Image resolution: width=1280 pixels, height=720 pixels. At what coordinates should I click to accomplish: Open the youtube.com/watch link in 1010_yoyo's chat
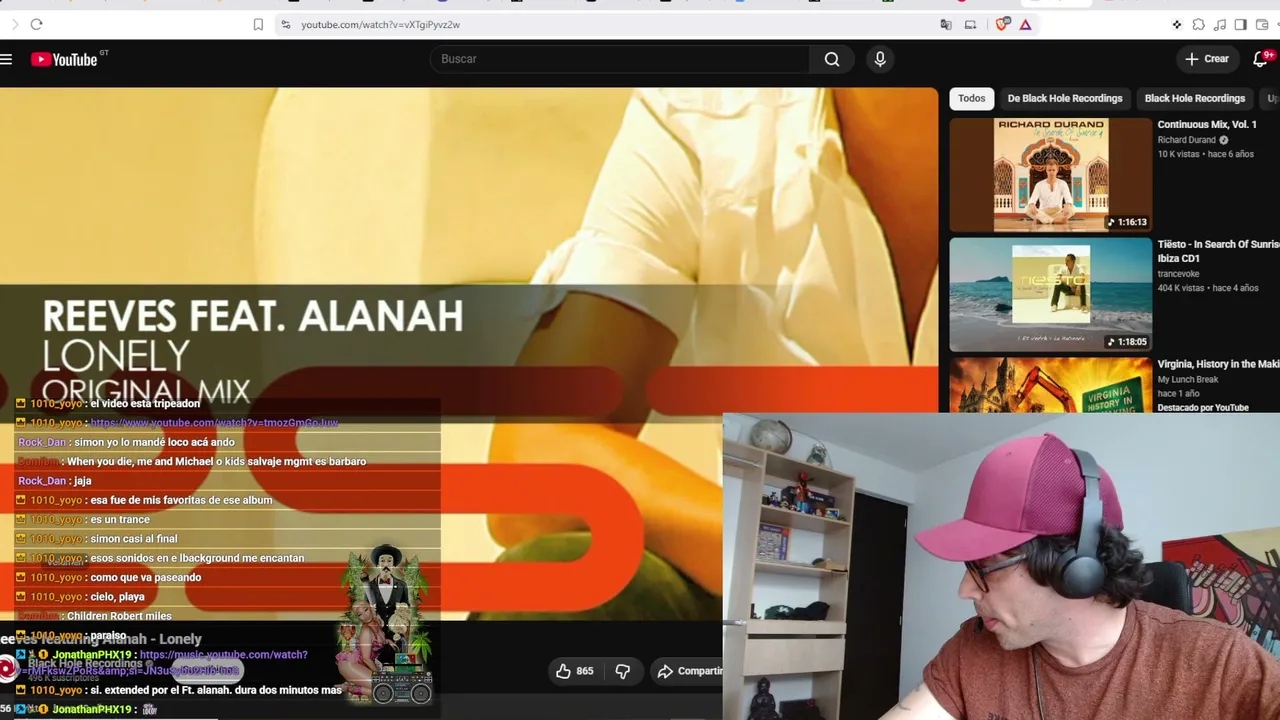[x=214, y=423]
